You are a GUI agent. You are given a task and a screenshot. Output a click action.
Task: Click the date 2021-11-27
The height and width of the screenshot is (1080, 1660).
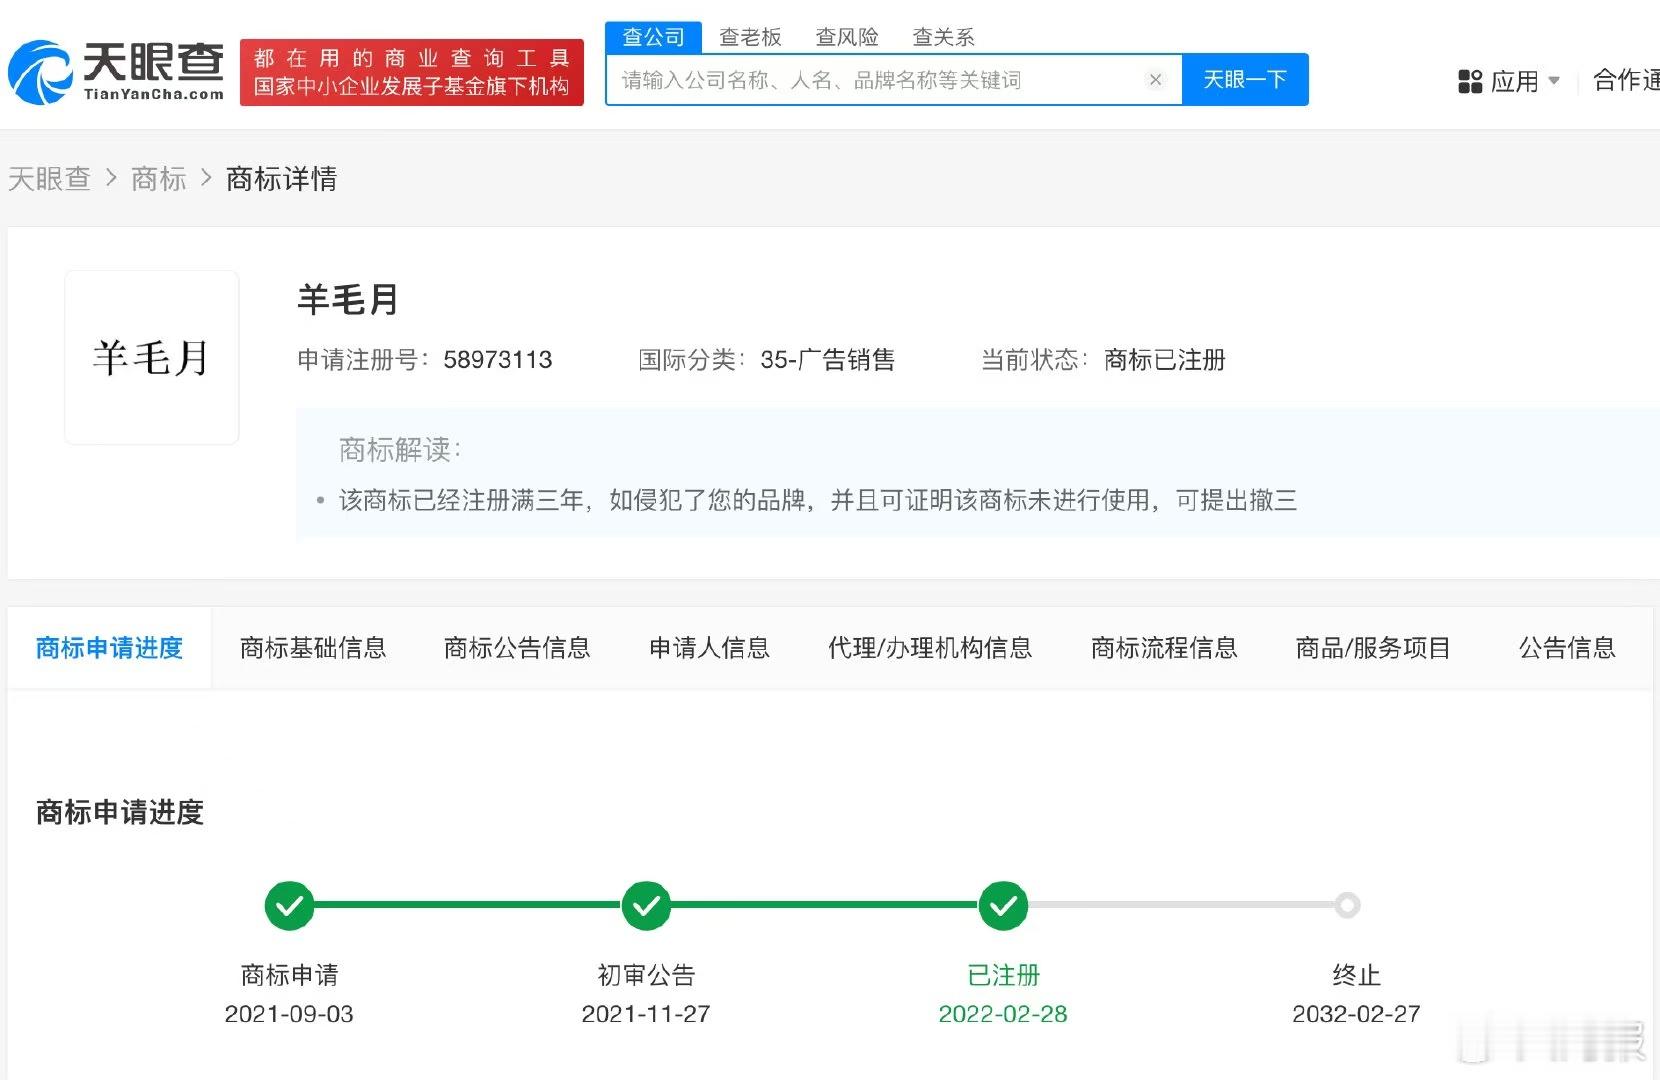pos(646,1014)
